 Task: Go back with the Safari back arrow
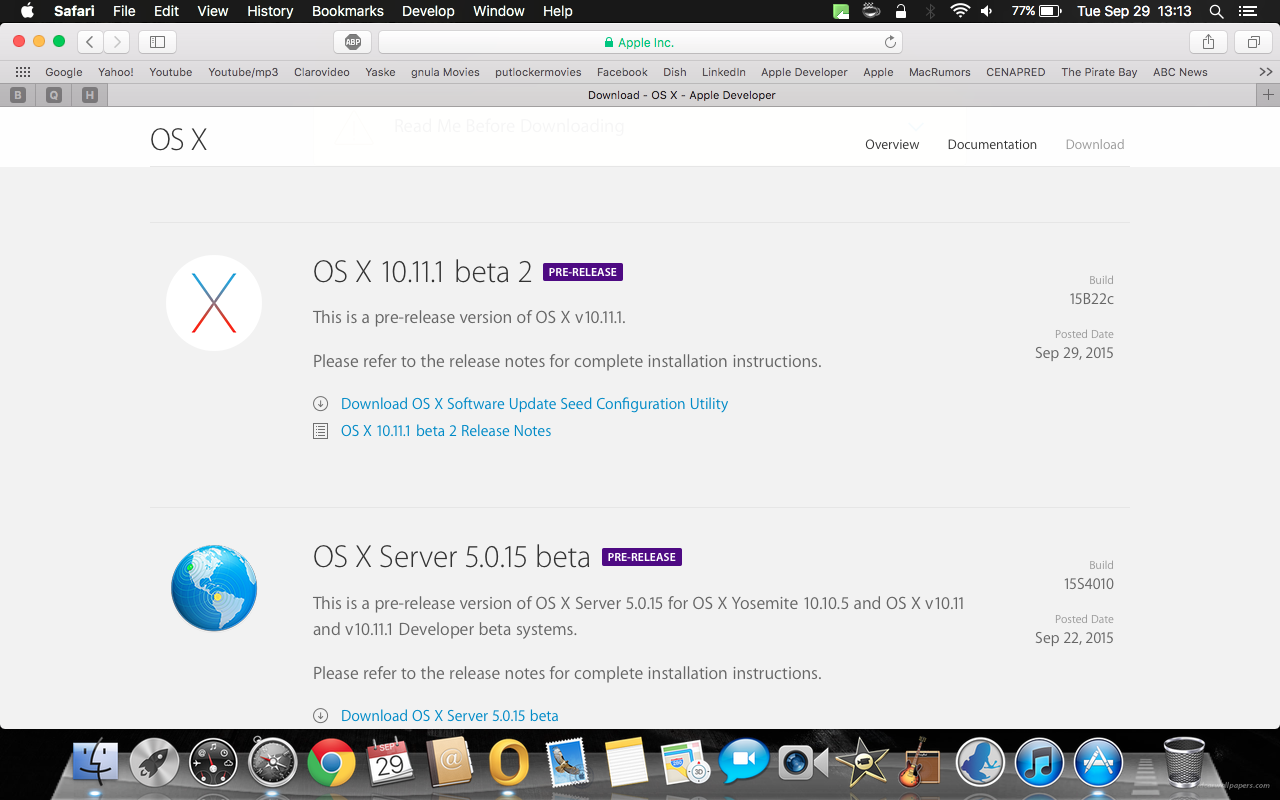pos(90,42)
